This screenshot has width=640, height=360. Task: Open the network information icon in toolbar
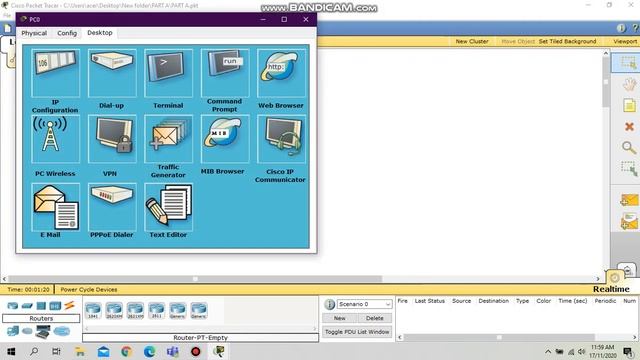pyautogui.click(x=621, y=28)
